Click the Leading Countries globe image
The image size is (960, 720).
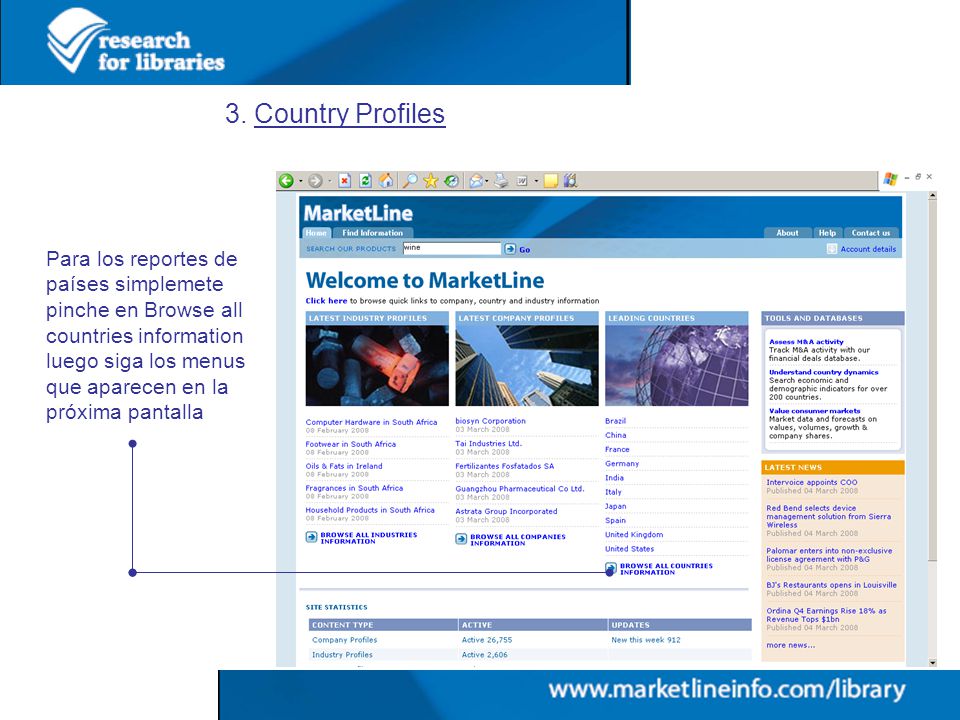tap(677, 366)
